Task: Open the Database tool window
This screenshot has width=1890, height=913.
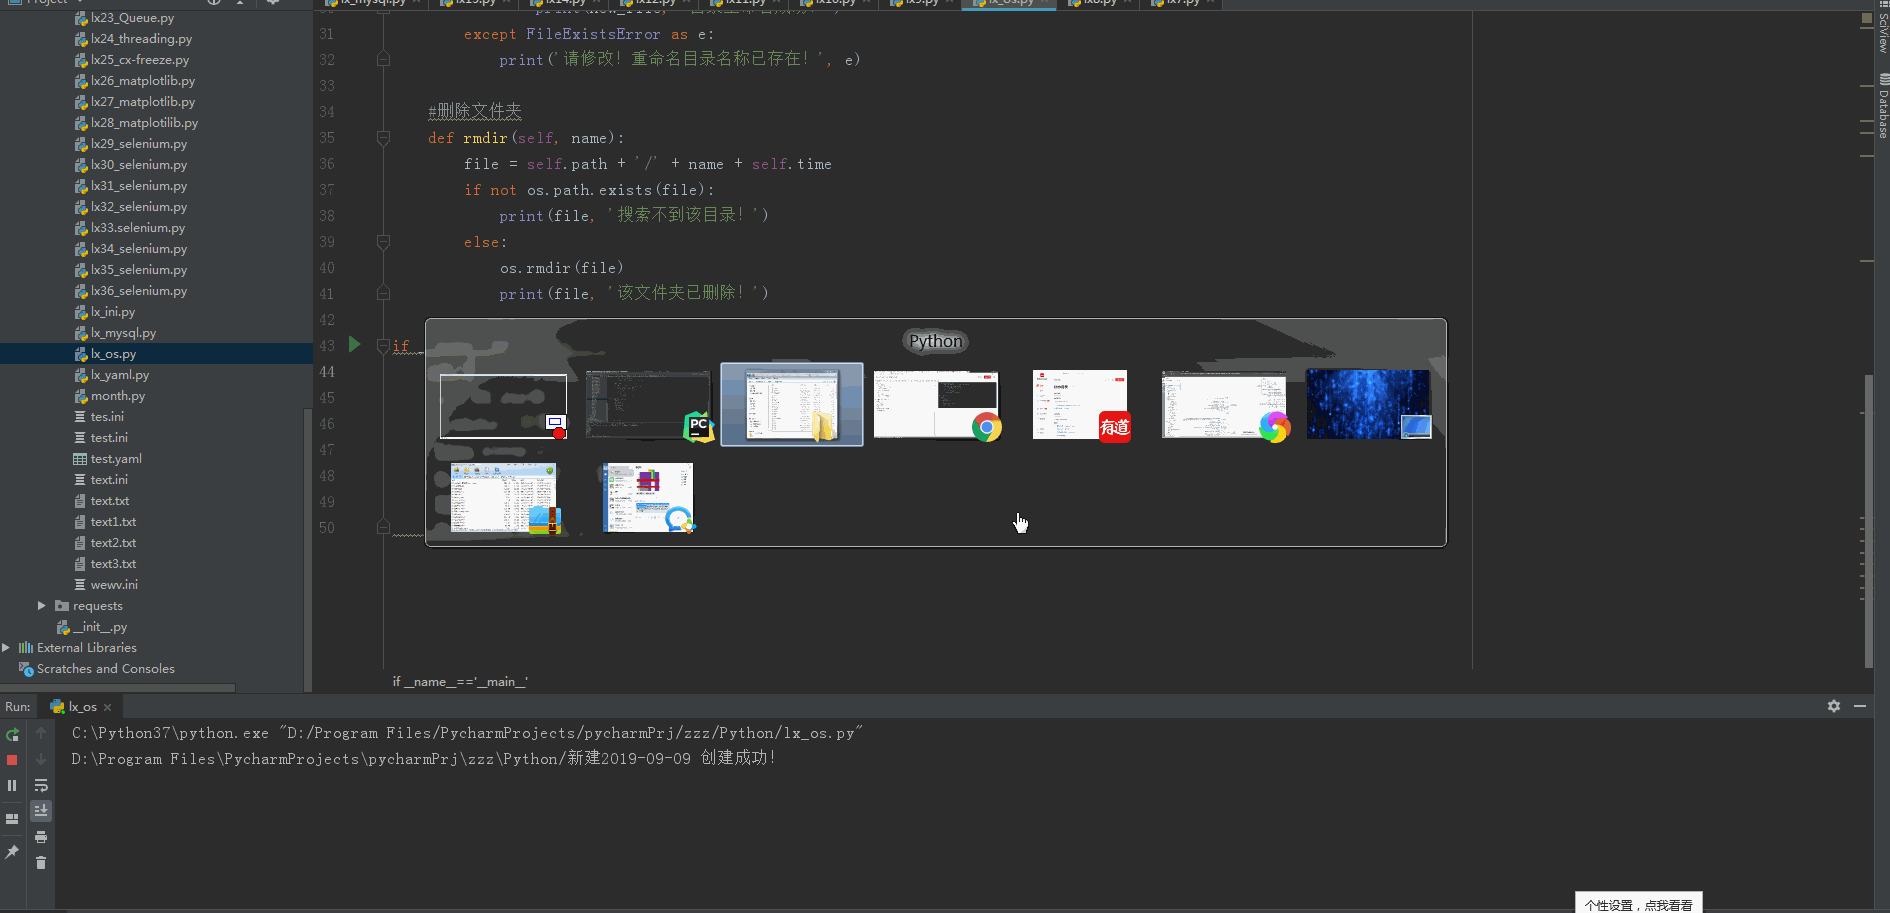Action: [x=1882, y=107]
